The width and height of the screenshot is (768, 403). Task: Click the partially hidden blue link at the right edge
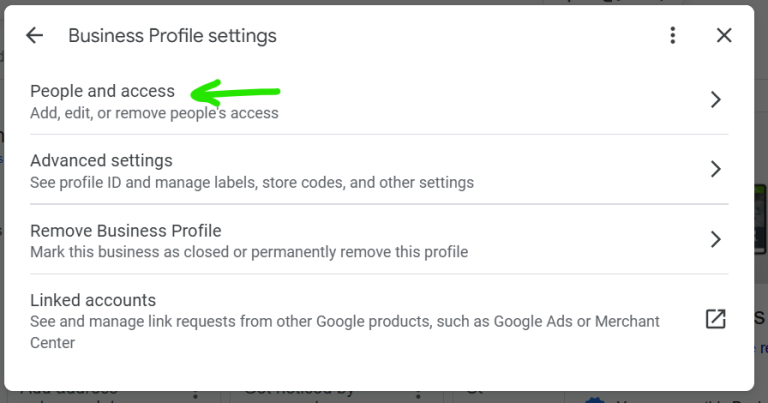pos(762,348)
